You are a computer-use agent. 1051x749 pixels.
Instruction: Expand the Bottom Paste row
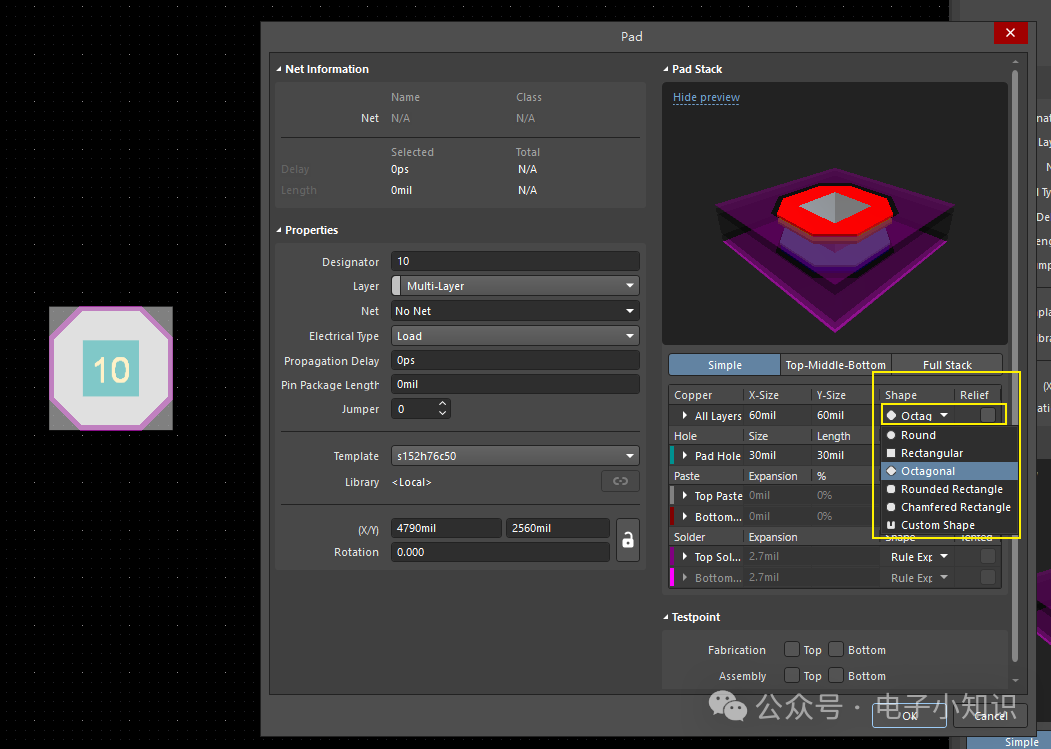pyautogui.click(x=684, y=516)
